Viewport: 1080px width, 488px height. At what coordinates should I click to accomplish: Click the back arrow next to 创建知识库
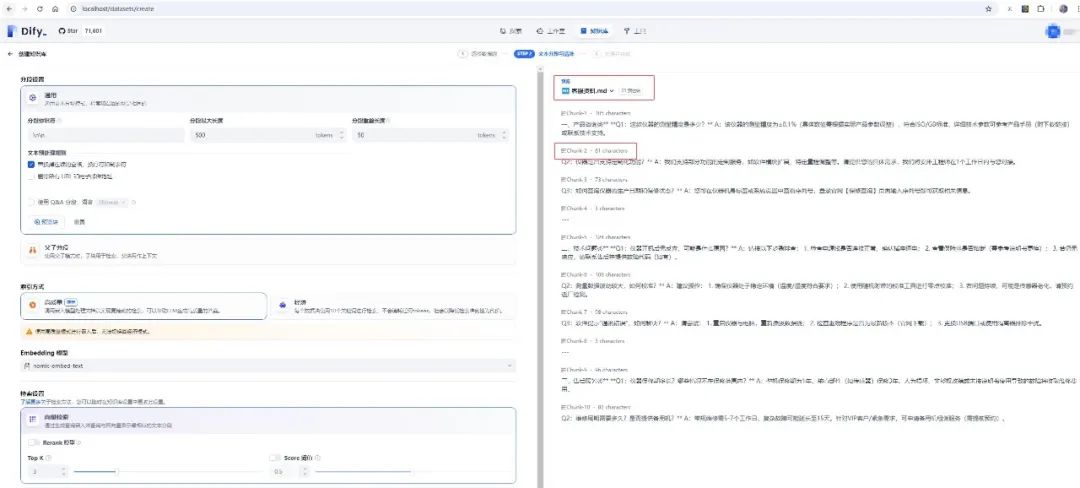[10, 54]
